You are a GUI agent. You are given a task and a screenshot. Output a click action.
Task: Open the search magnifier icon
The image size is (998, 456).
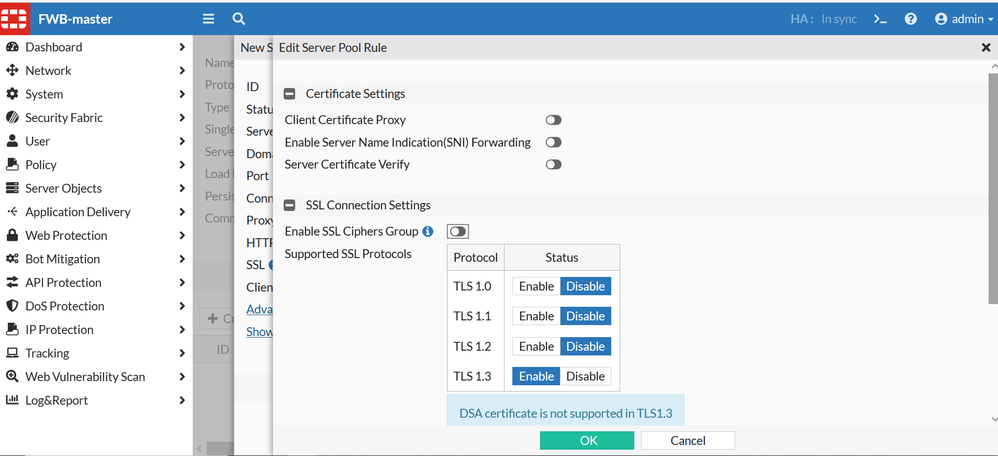click(x=239, y=19)
